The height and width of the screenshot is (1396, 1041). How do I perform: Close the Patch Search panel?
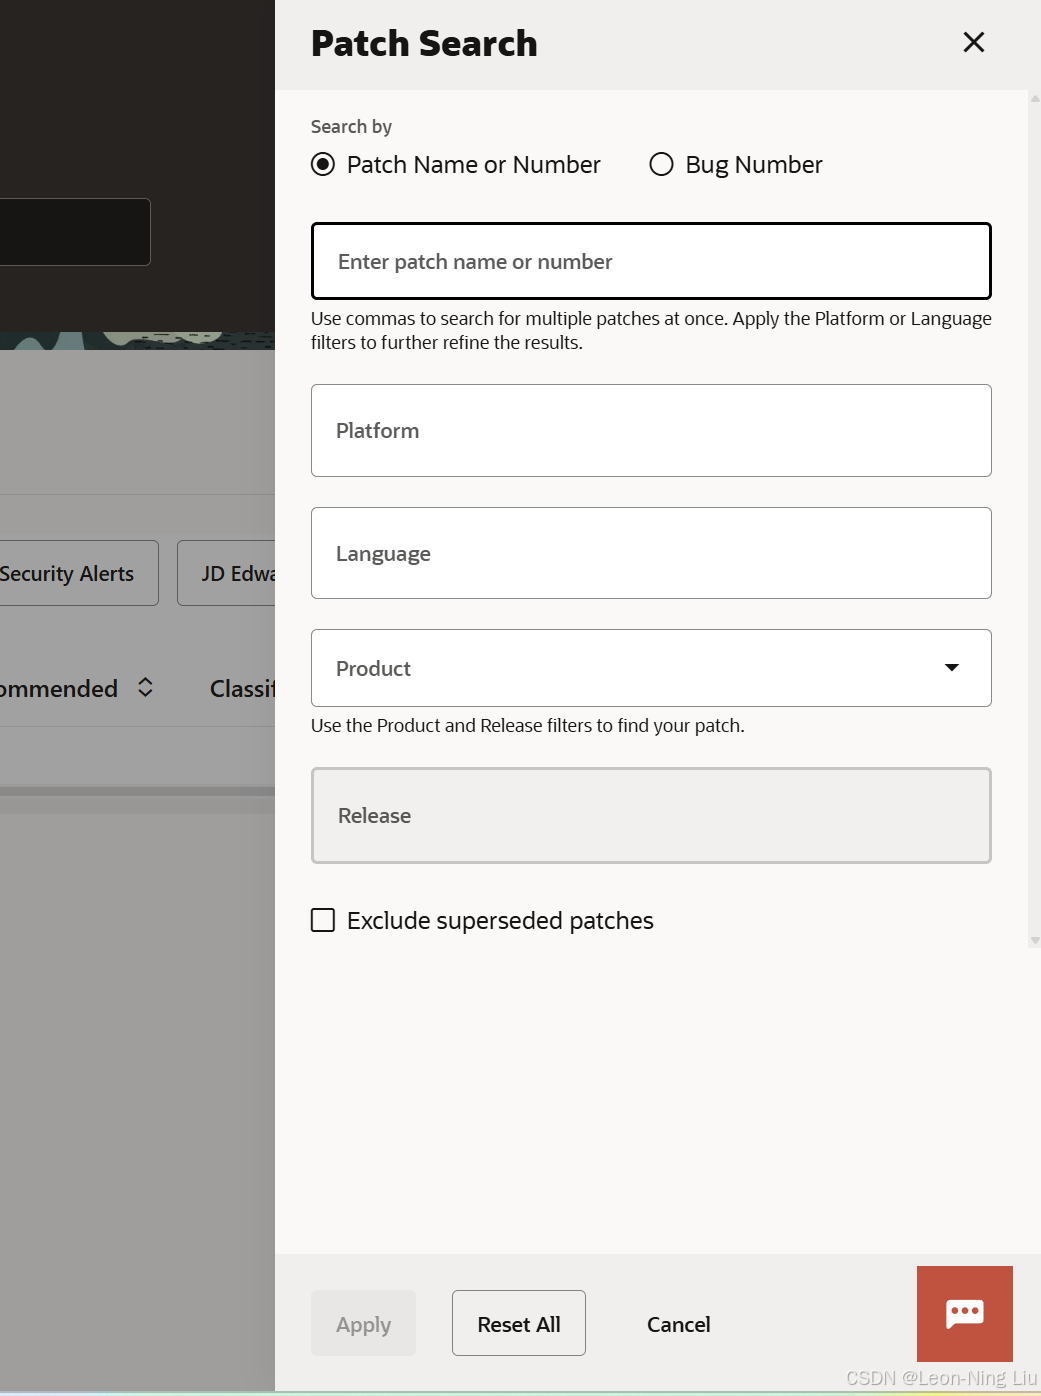[x=973, y=42]
